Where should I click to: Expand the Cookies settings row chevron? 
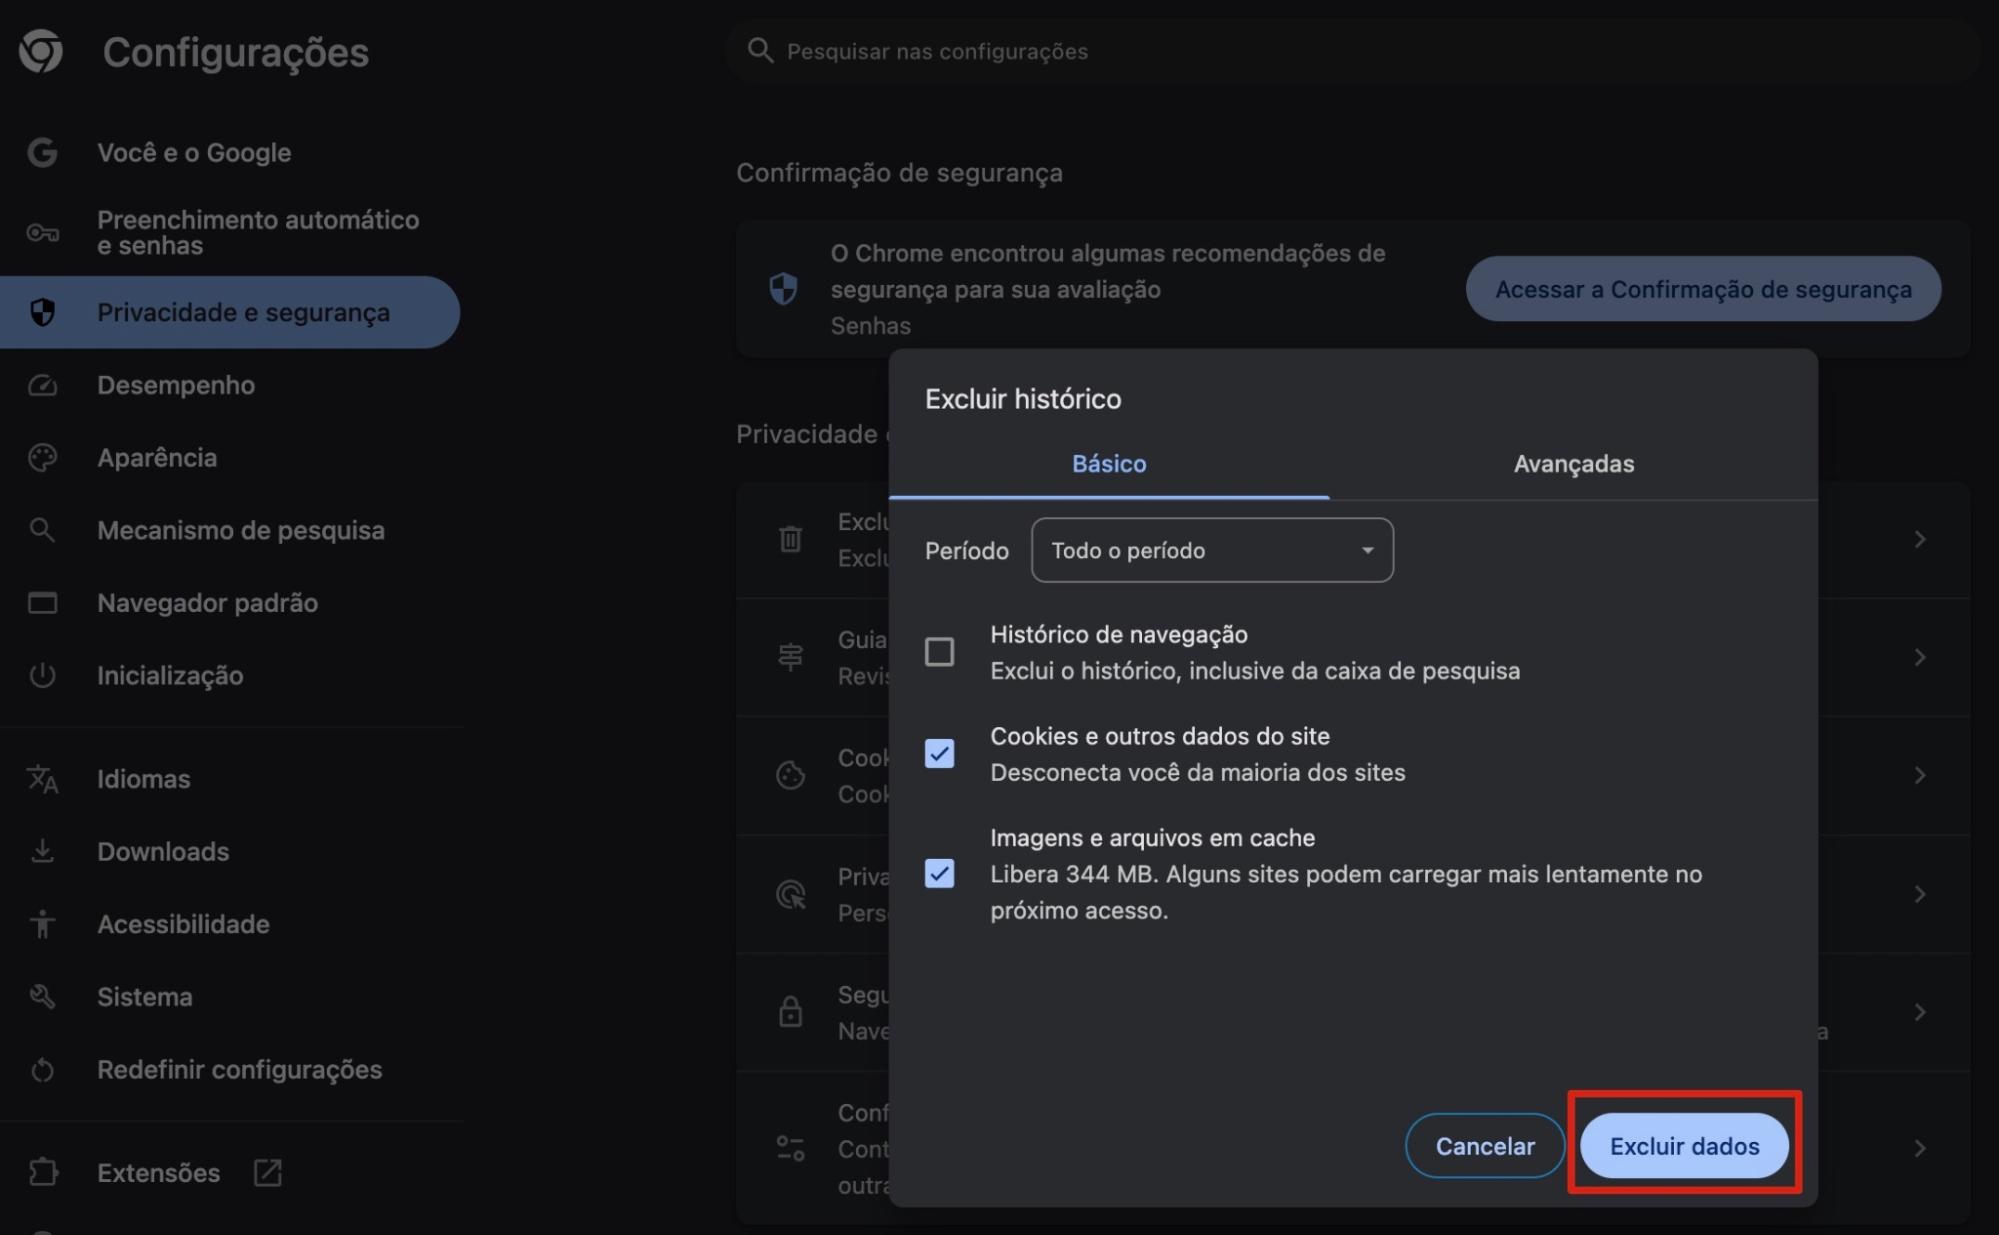tap(1920, 775)
